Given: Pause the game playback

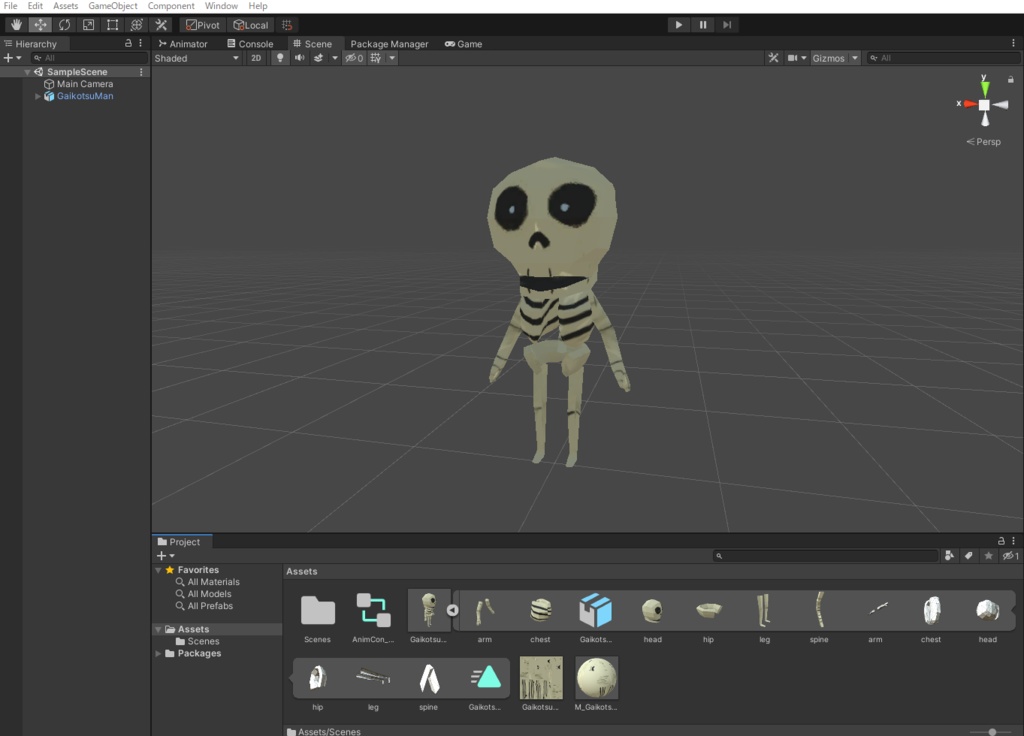Looking at the screenshot, I should pyautogui.click(x=703, y=25).
